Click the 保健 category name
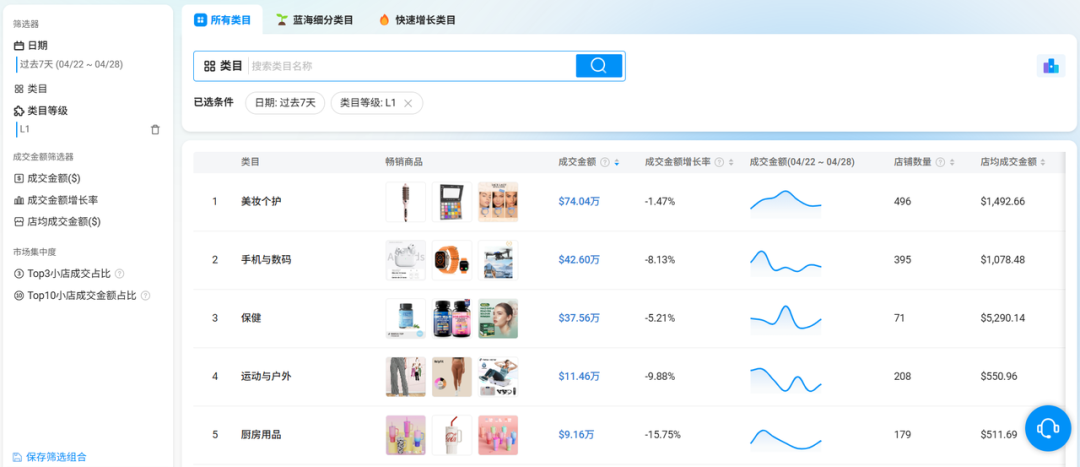This screenshot has height=467, width=1080. pyautogui.click(x=251, y=318)
